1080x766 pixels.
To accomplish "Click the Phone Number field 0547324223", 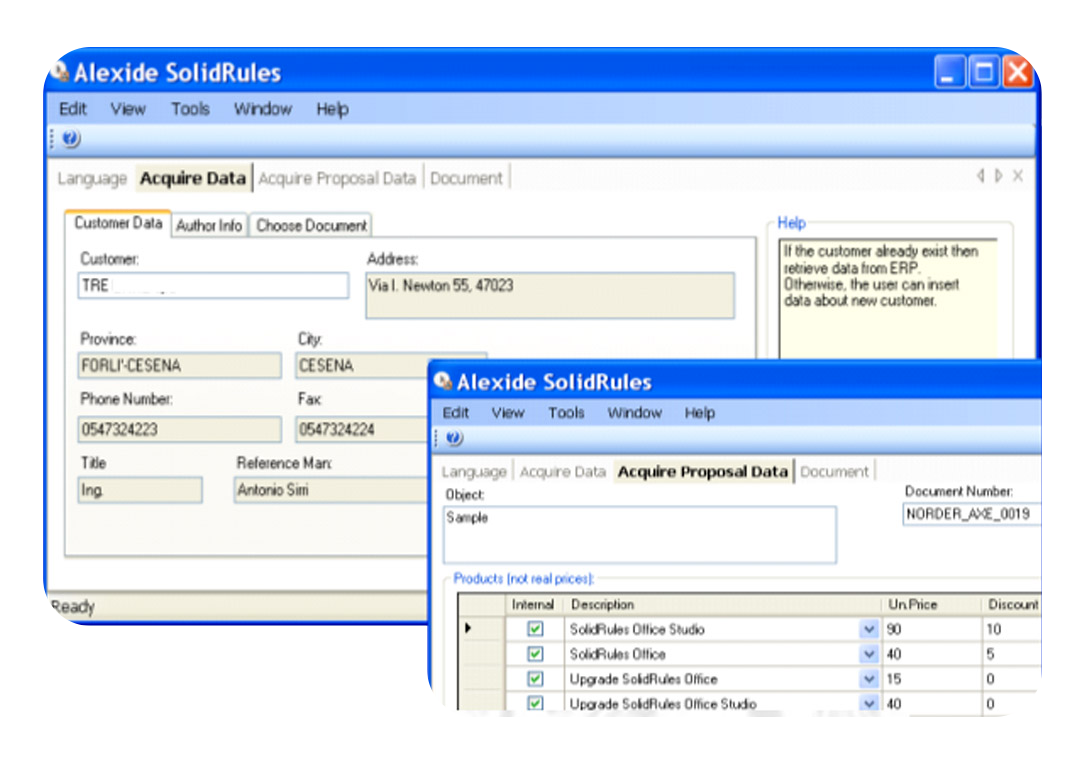I will [x=180, y=429].
